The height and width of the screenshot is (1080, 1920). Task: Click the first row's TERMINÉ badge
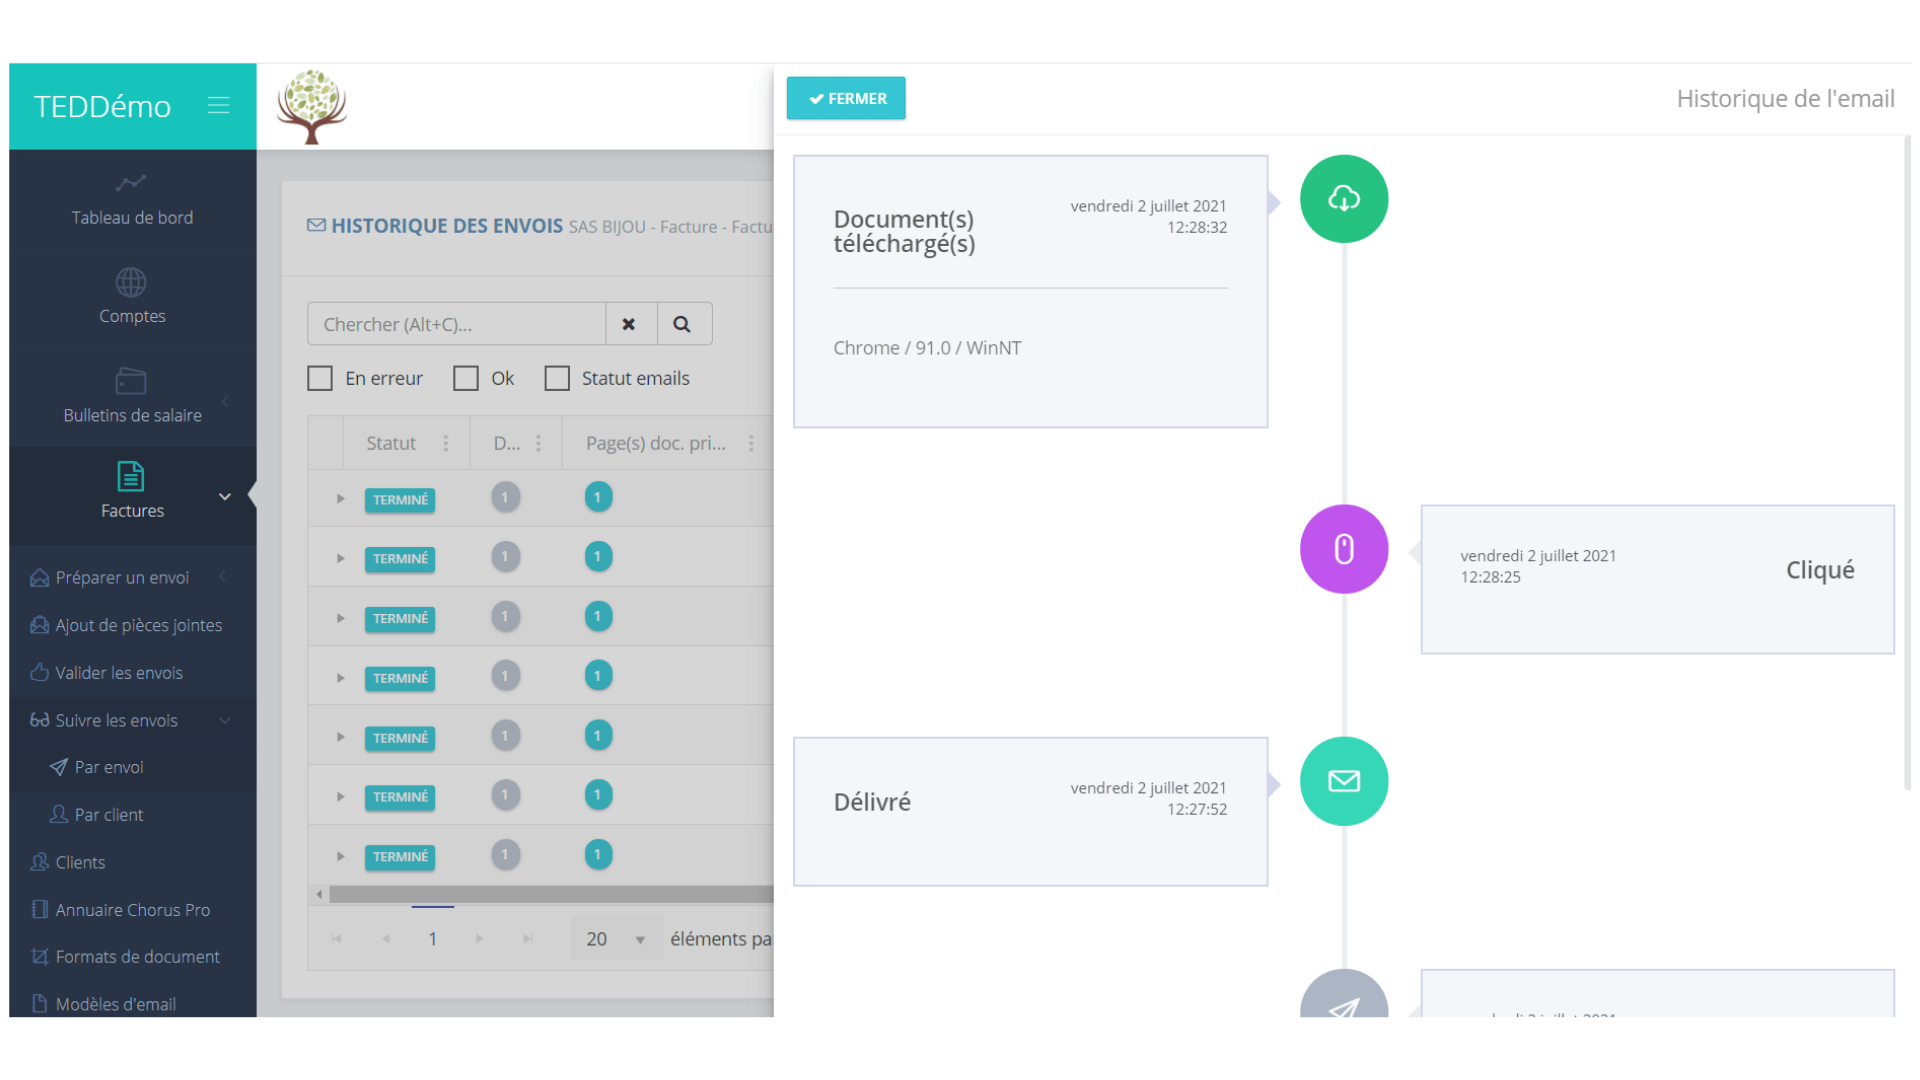(400, 499)
